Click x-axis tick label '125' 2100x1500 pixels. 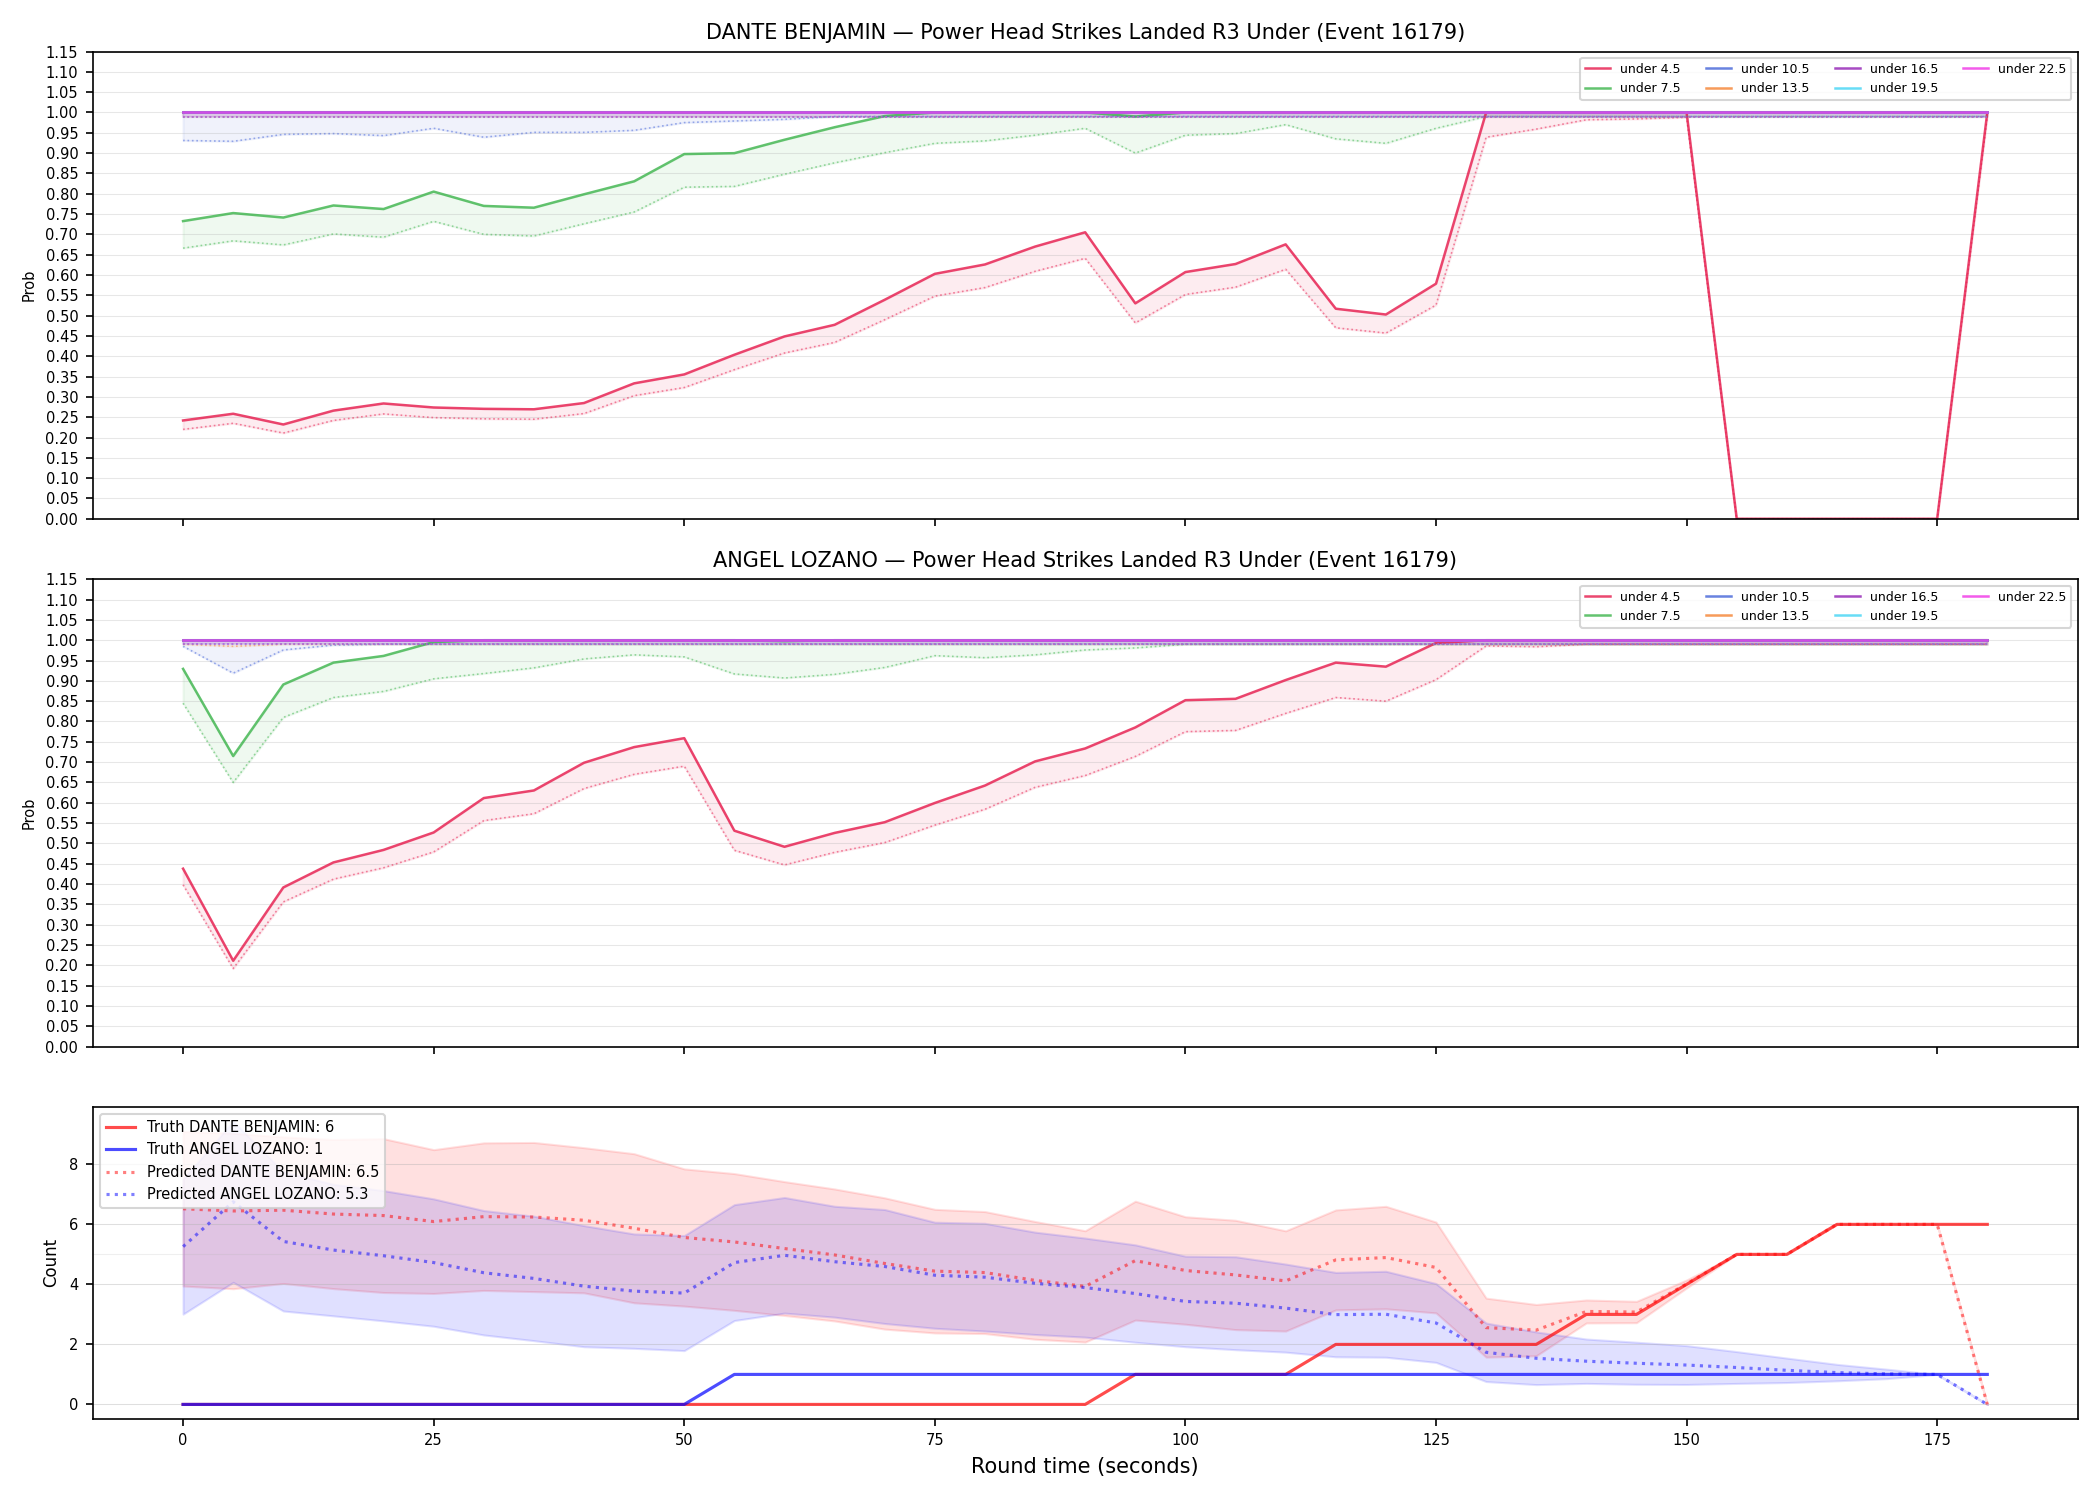(1436, 1440)
